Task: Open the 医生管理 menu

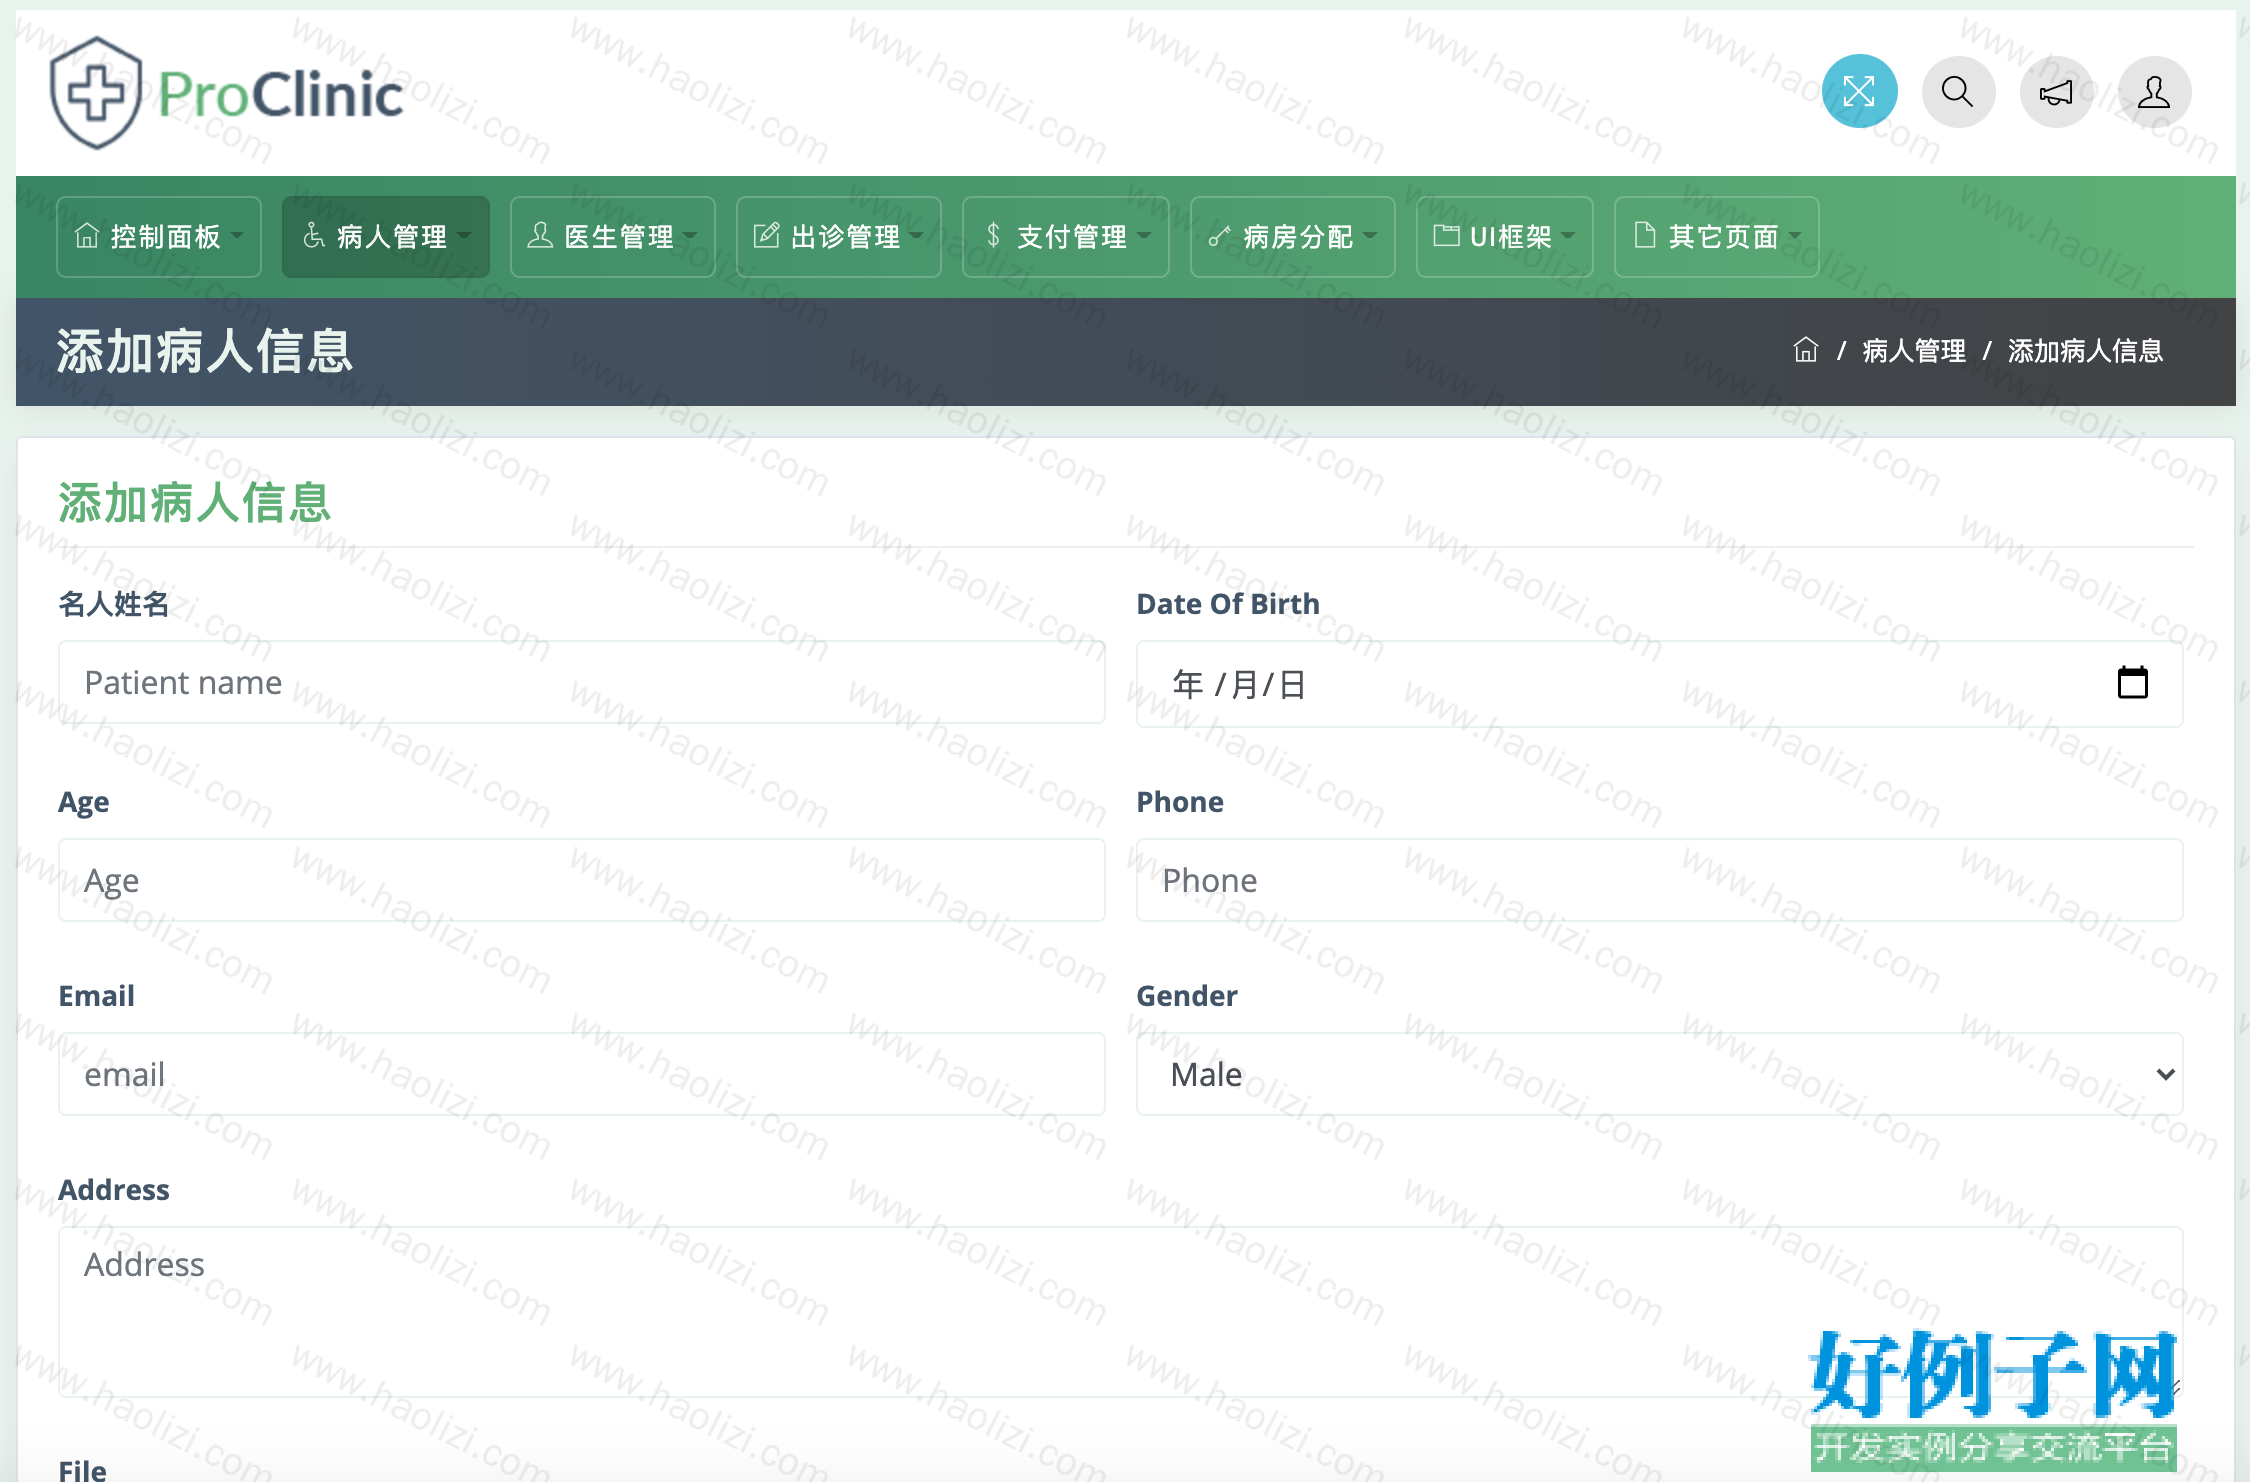Action: [x=612, y=237]
